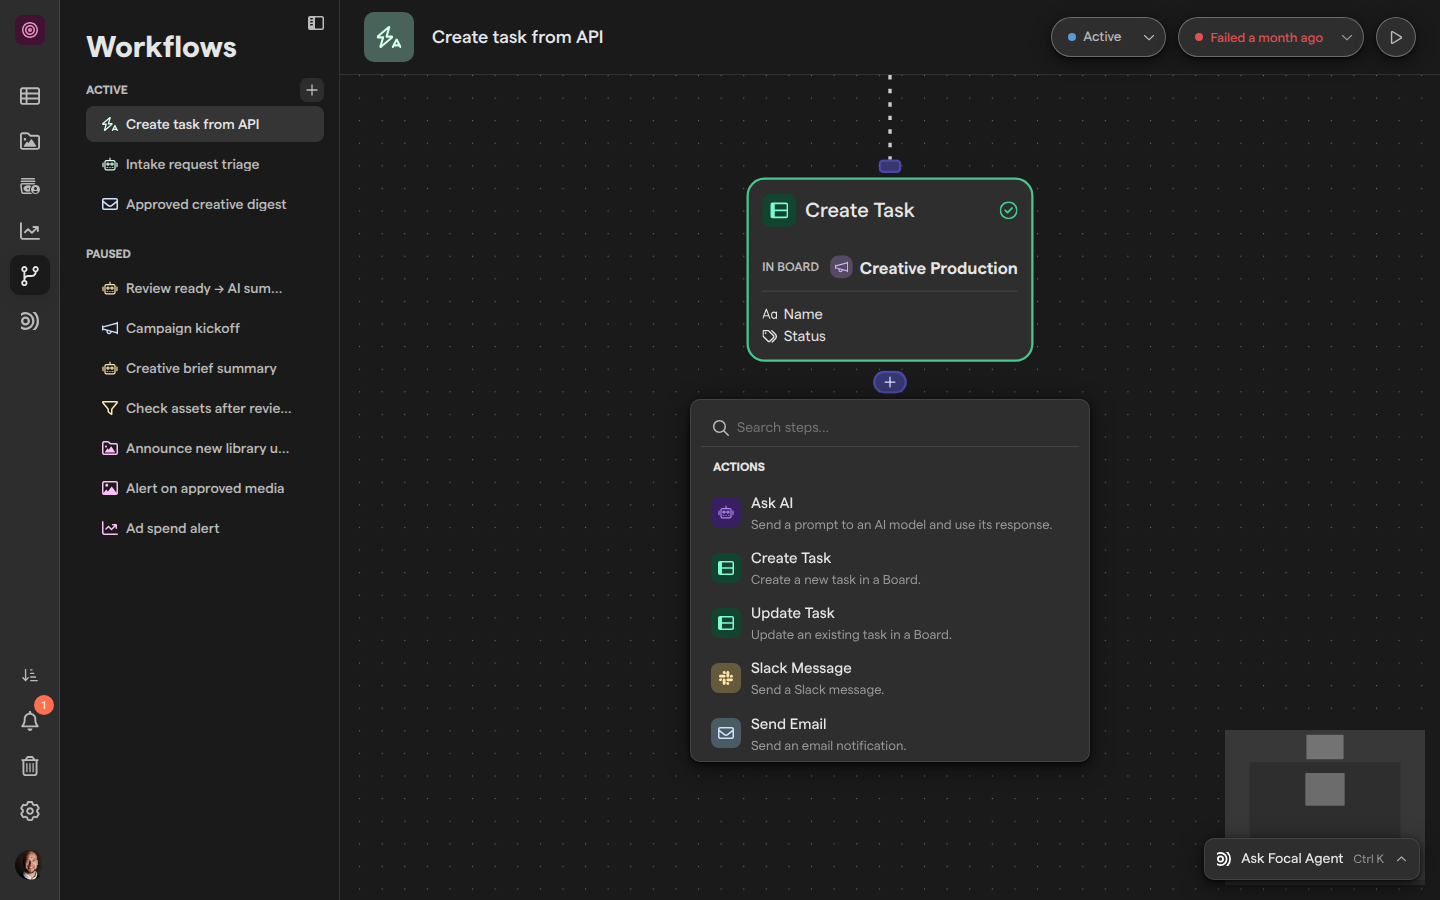Run the workflow with play button
This screenshot has width=1440, height=900.
[1396, 37]
